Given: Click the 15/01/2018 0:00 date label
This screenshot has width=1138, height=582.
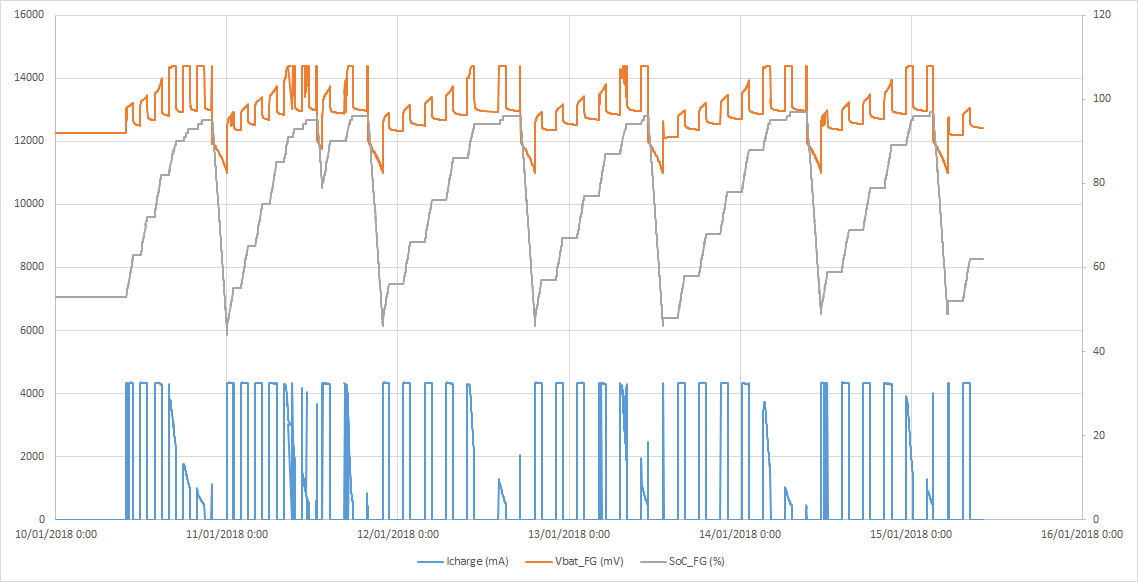Looking at the screenshot, I should pos(911,535).
